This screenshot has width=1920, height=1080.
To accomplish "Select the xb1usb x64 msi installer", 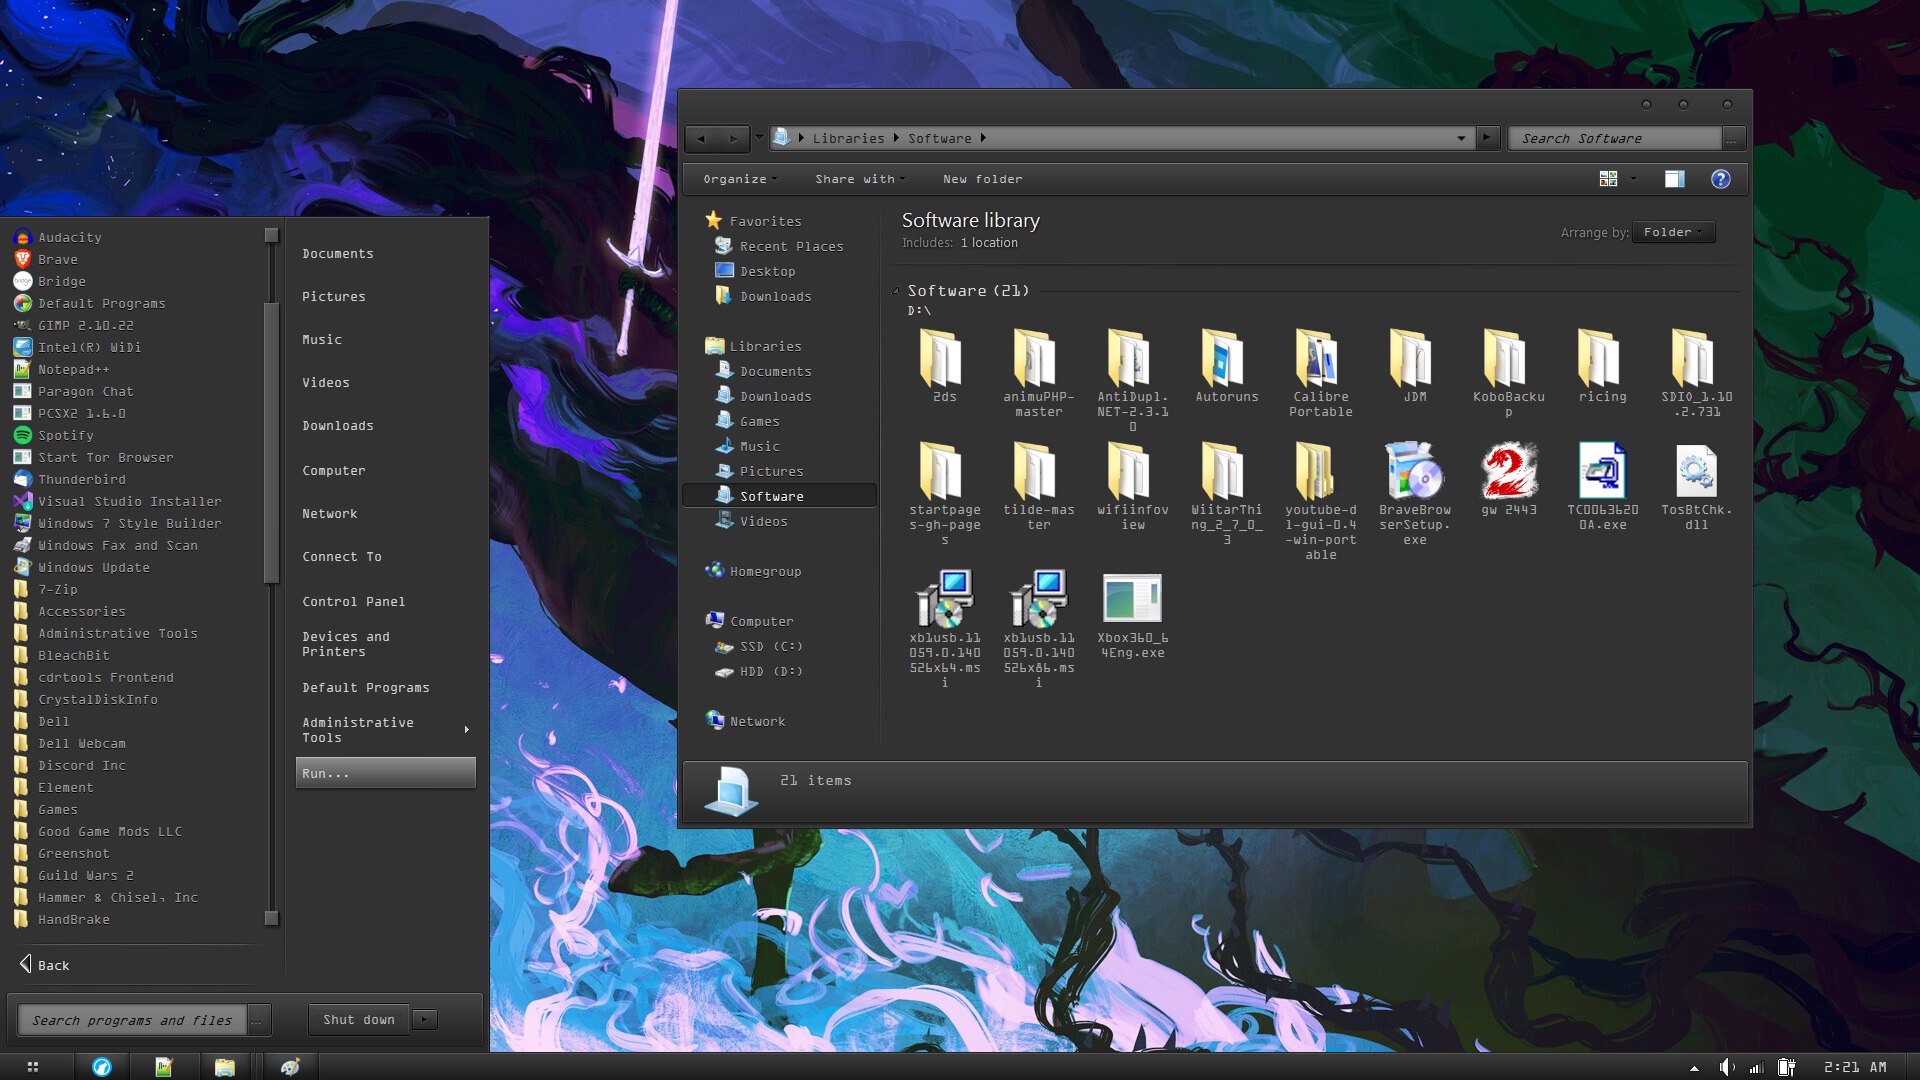I will click(x=944, y=628).
